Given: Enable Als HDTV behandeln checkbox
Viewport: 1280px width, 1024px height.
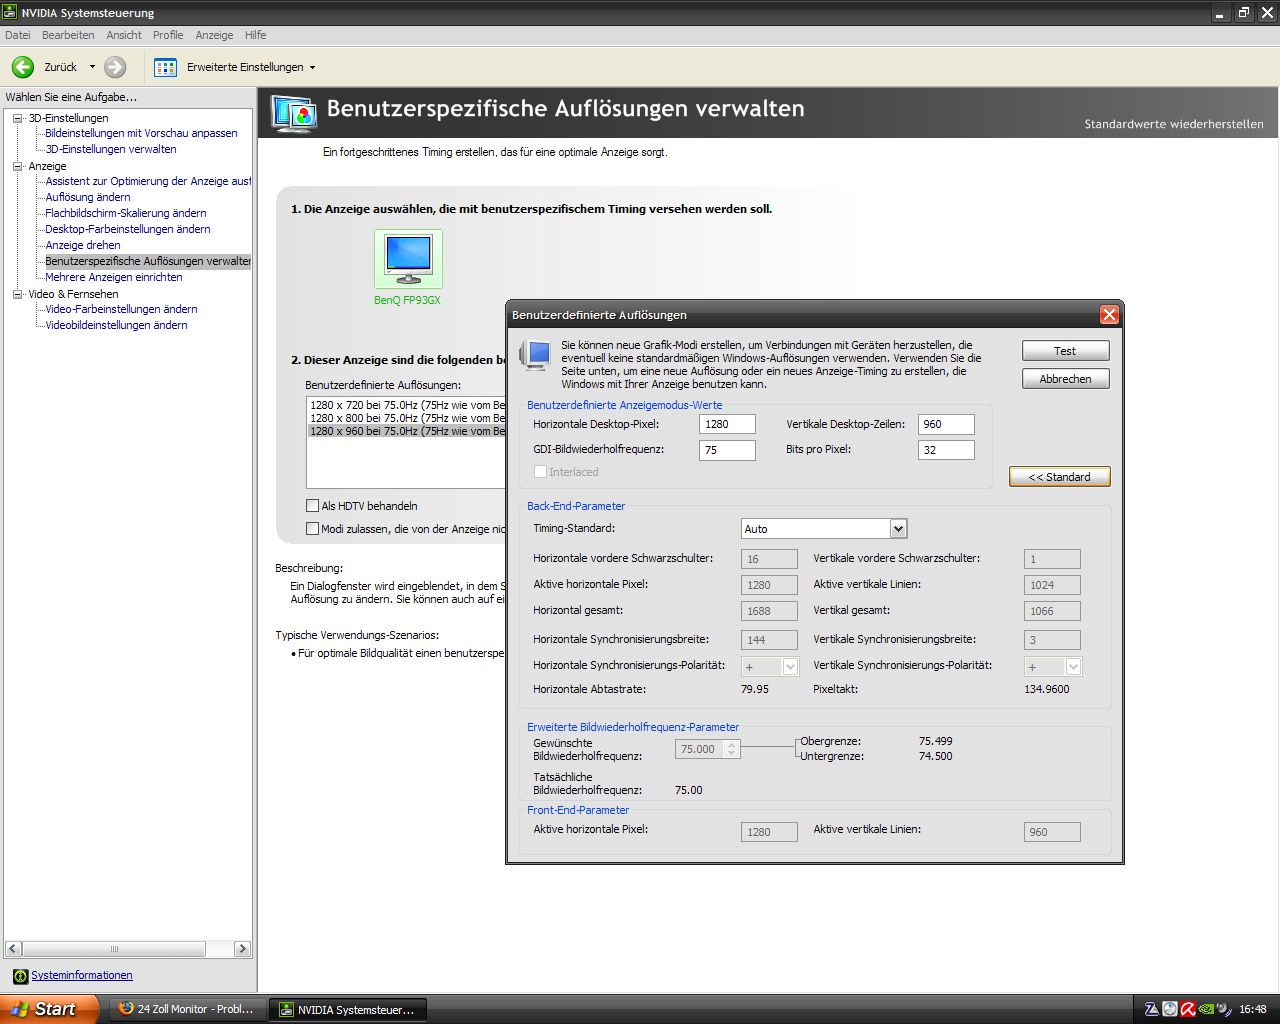Looking at the screenshot, I should pos(313,506).
